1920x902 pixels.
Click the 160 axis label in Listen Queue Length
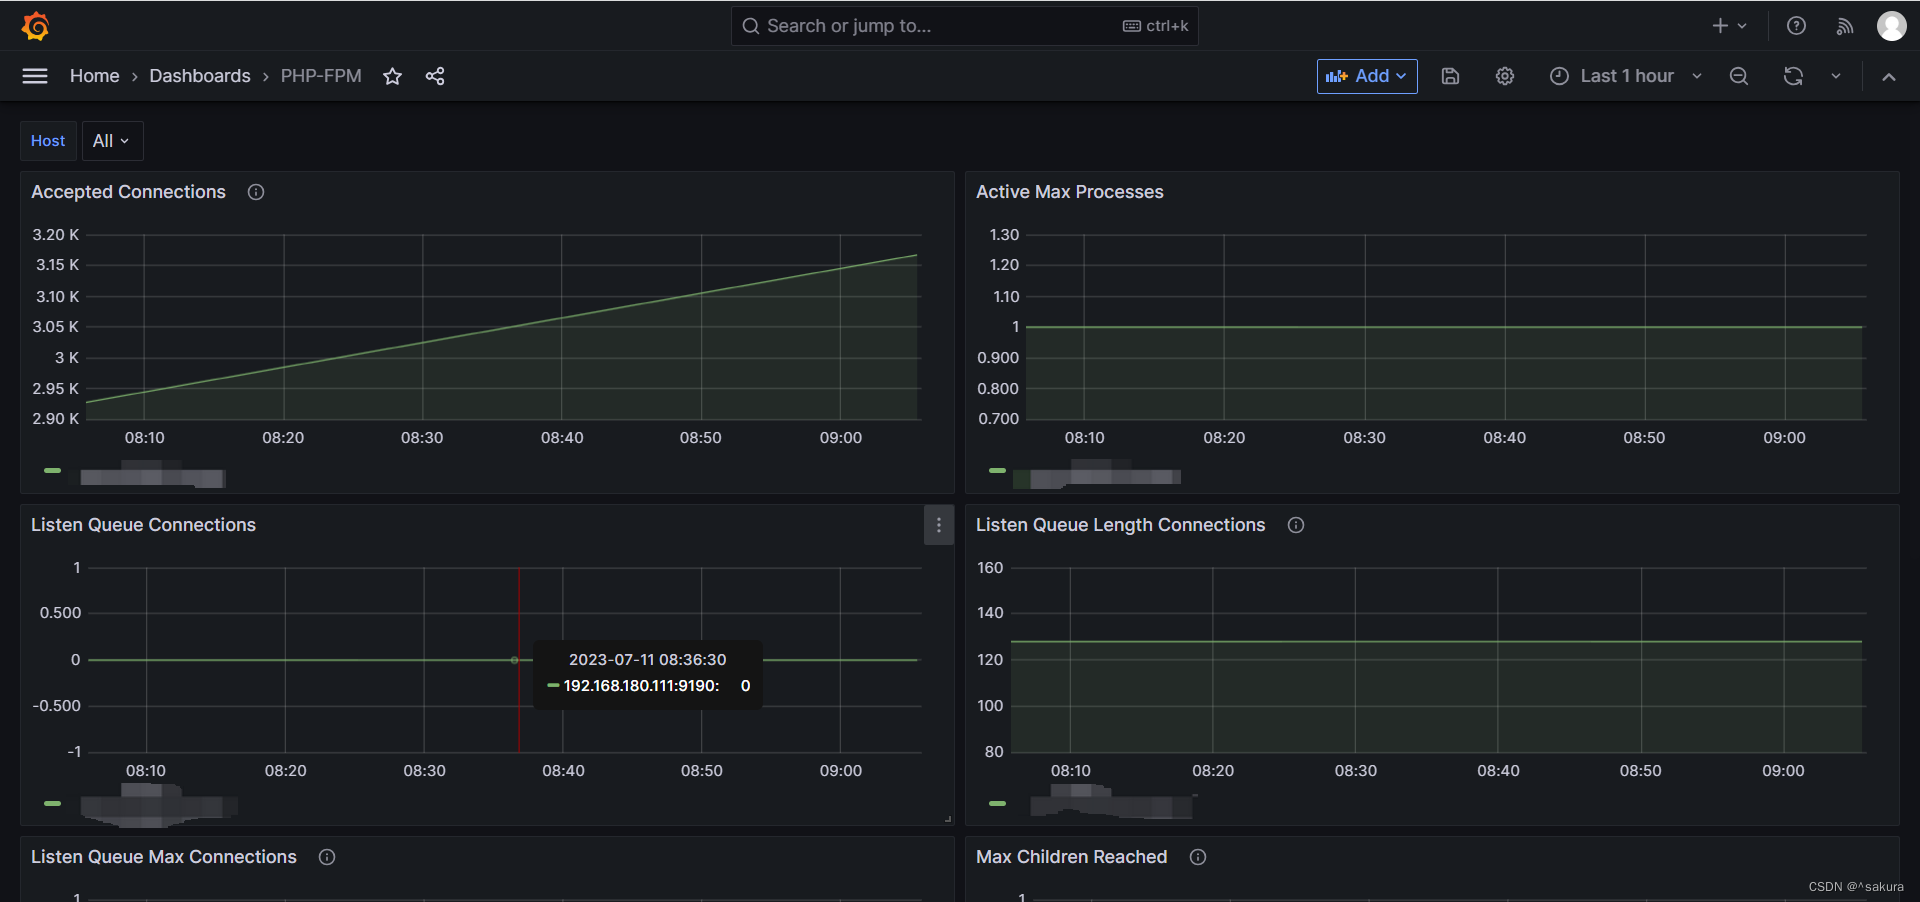(x=990, y=568)
